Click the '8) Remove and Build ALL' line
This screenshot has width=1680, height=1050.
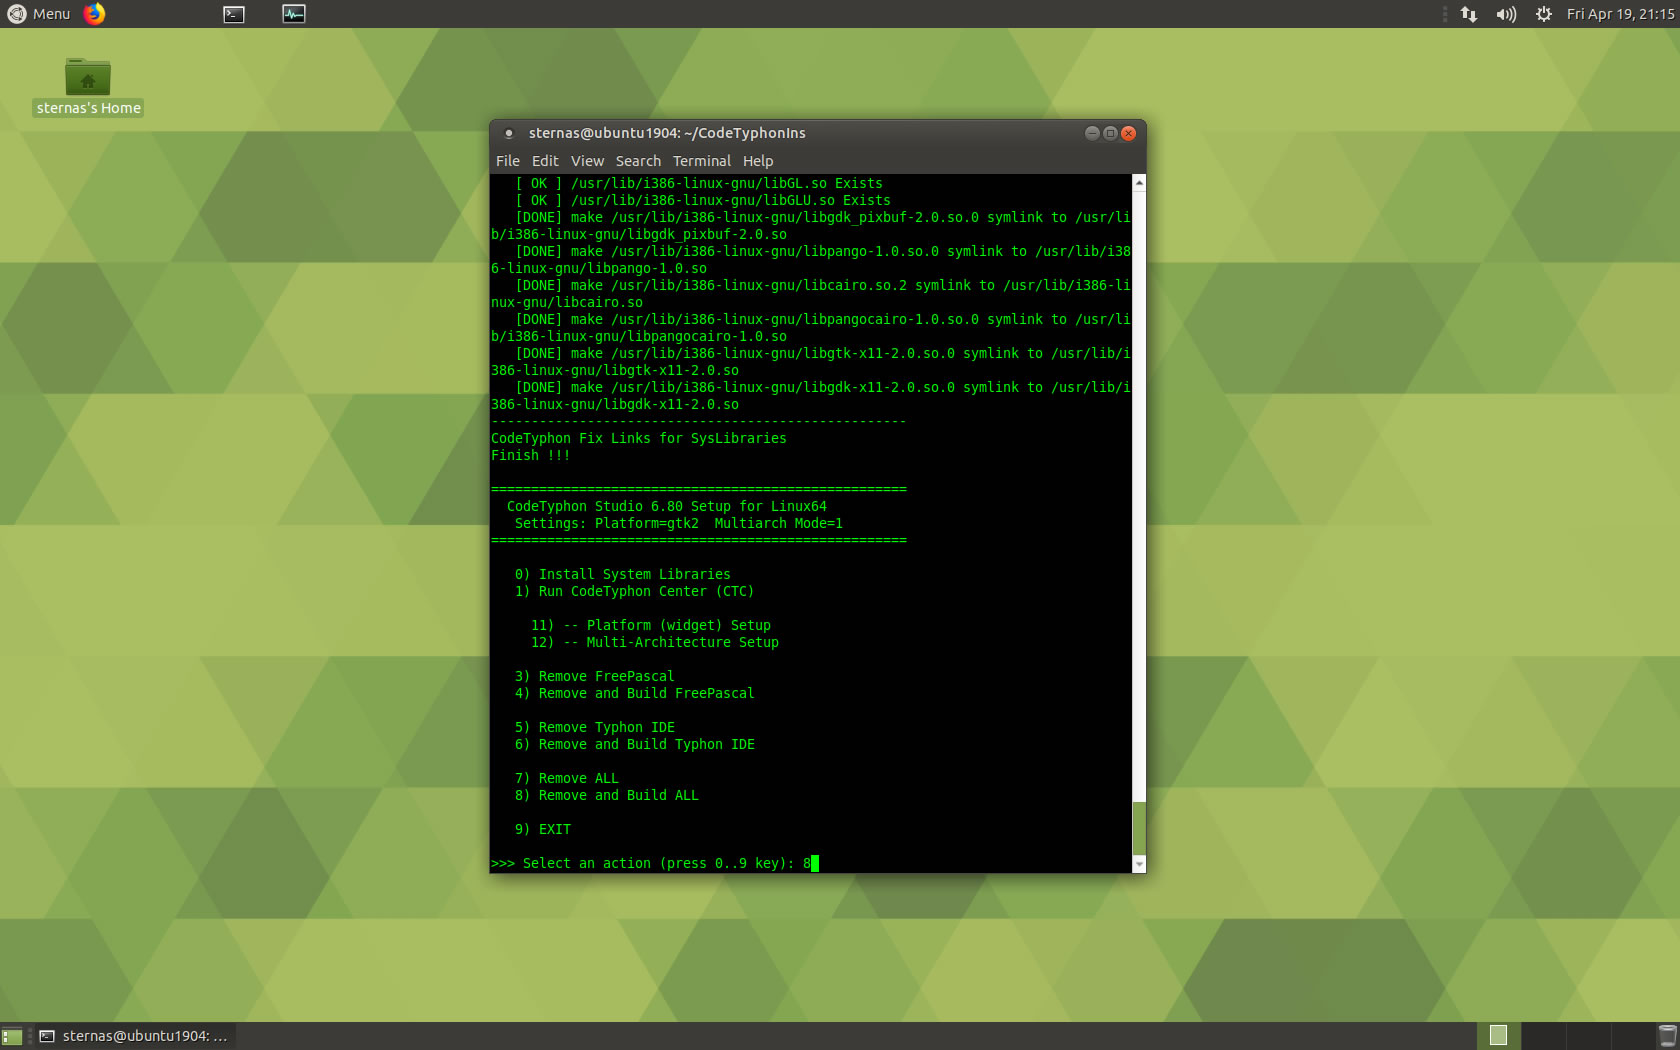pyautogui.click(x=607, y=796)
